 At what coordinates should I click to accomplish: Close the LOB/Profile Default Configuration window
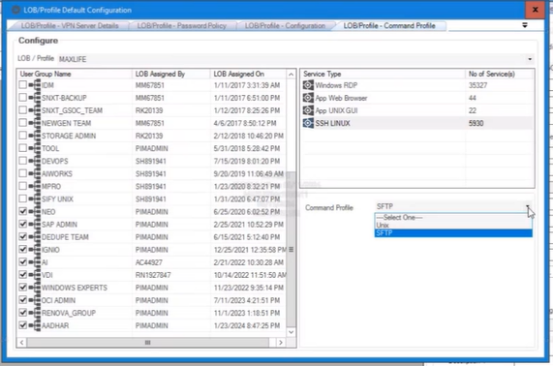coord(535,10)
